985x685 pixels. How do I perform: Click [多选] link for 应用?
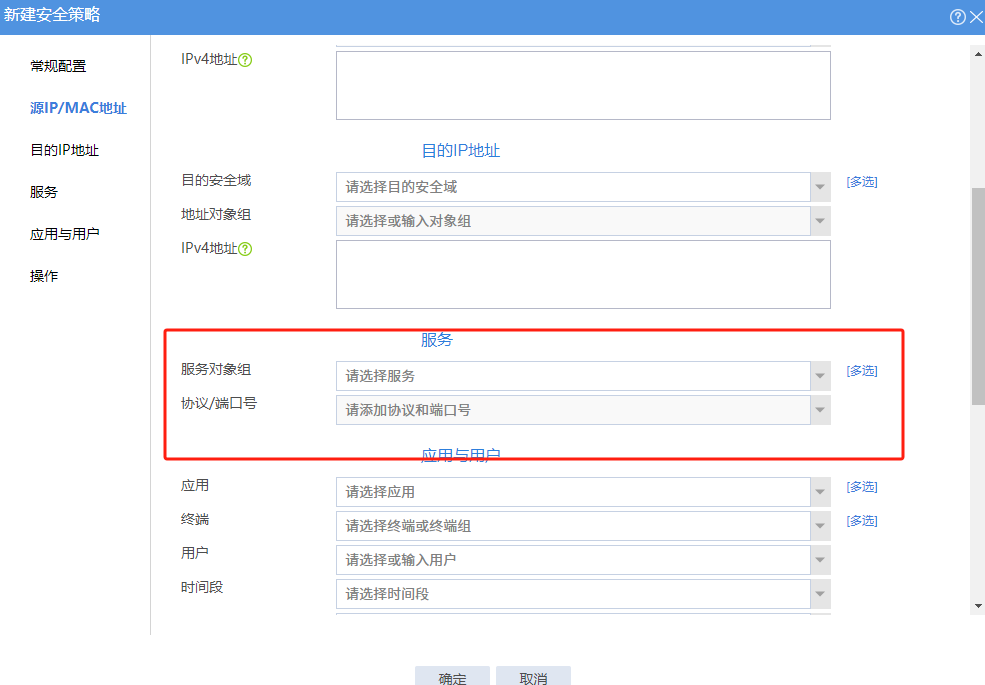point(862,487)
